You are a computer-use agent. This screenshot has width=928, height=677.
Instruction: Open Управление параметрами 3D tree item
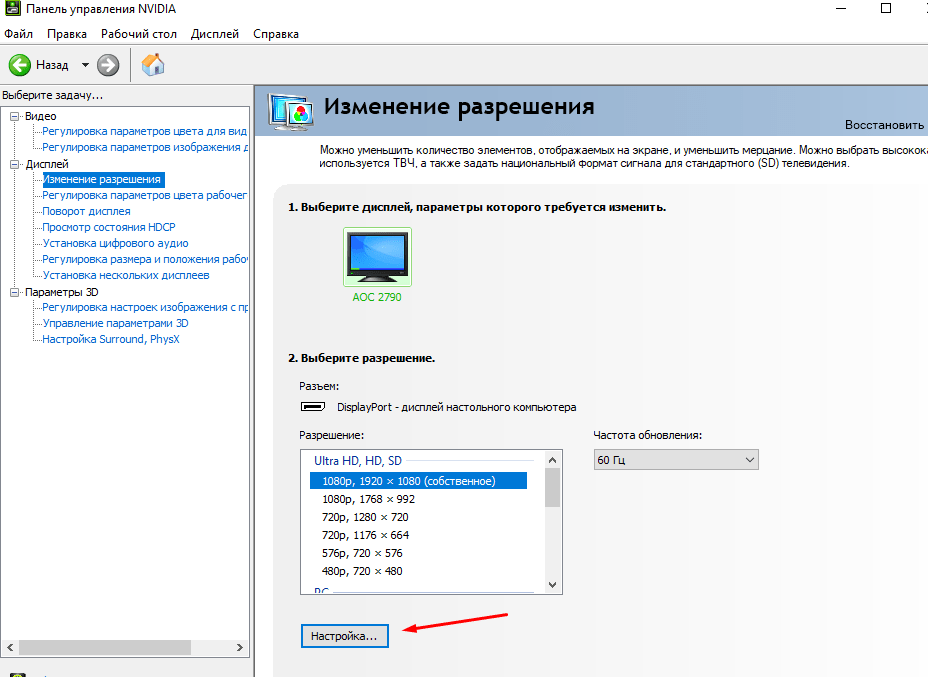(115, 324)
